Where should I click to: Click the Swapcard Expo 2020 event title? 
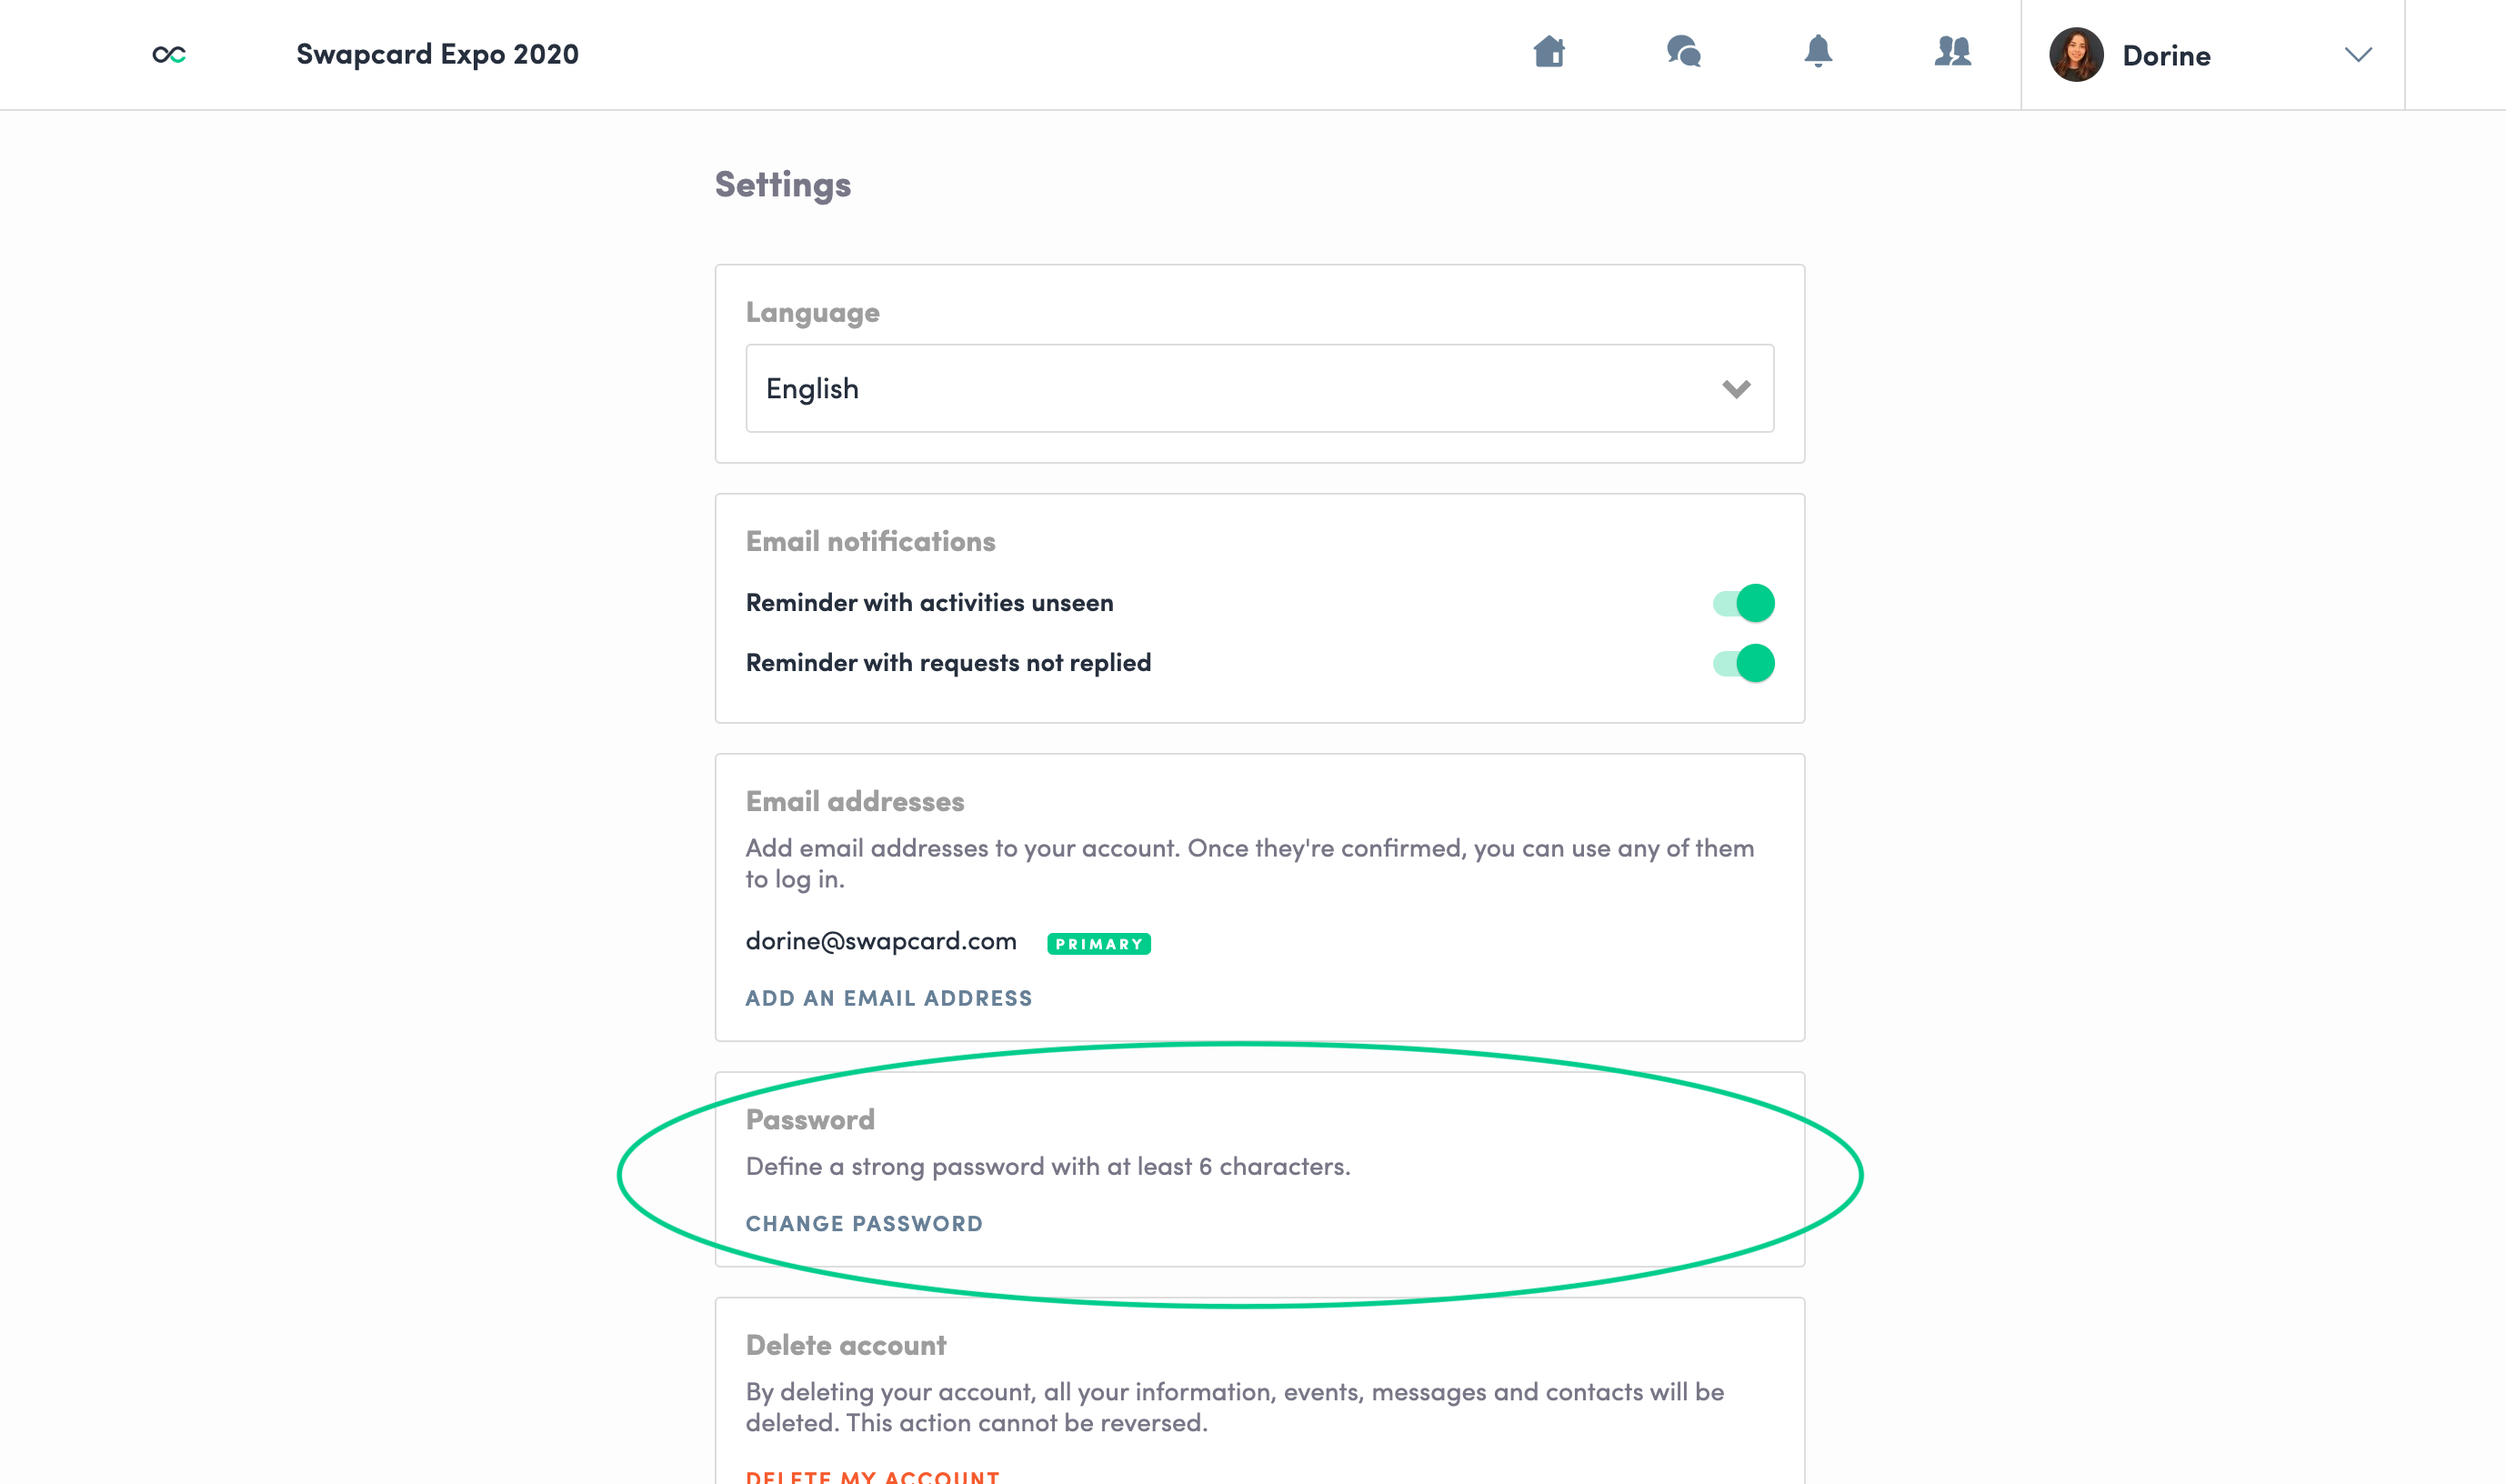437,54
